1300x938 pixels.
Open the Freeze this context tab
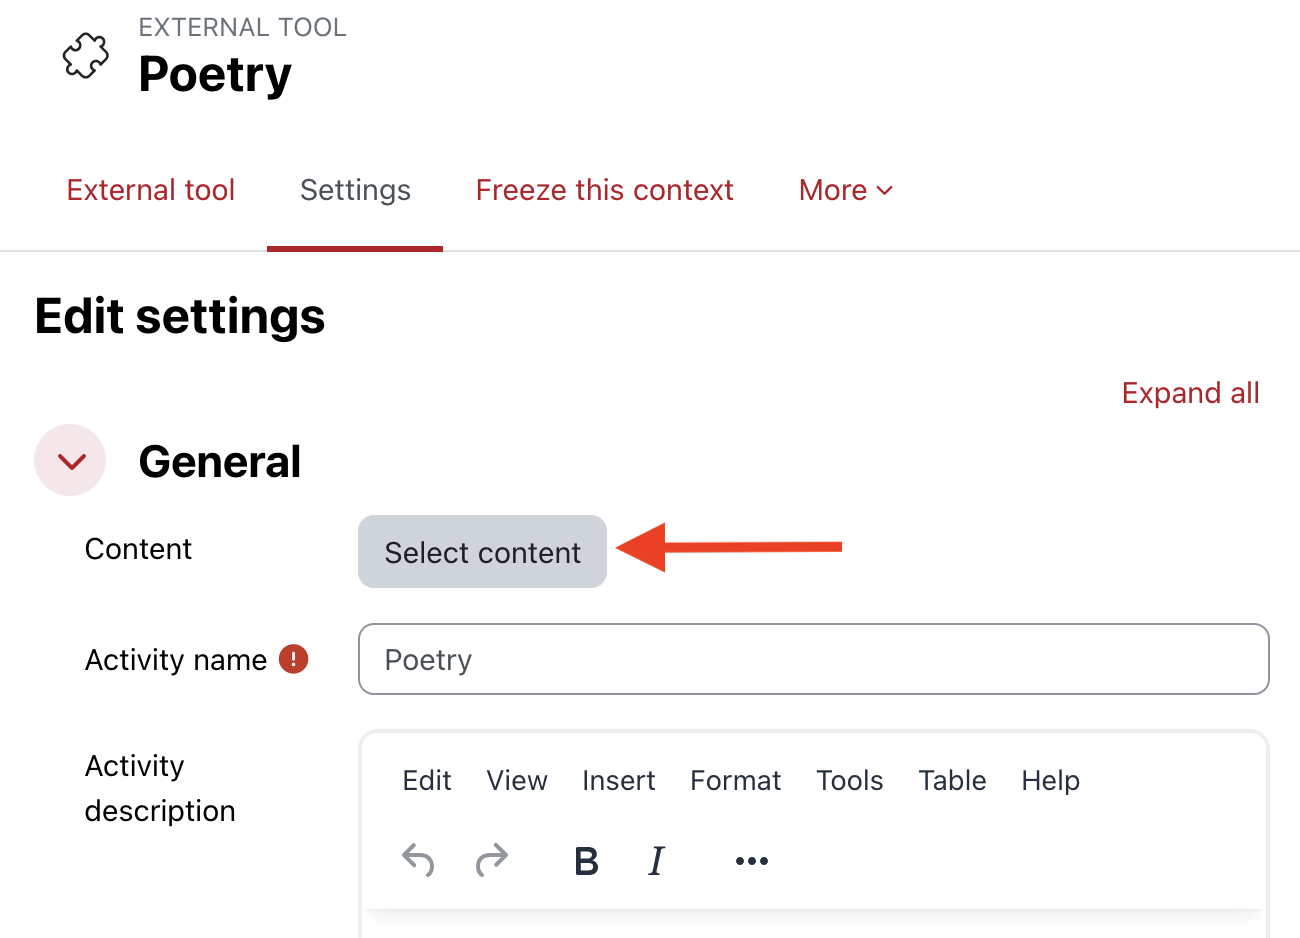(604, 190)
